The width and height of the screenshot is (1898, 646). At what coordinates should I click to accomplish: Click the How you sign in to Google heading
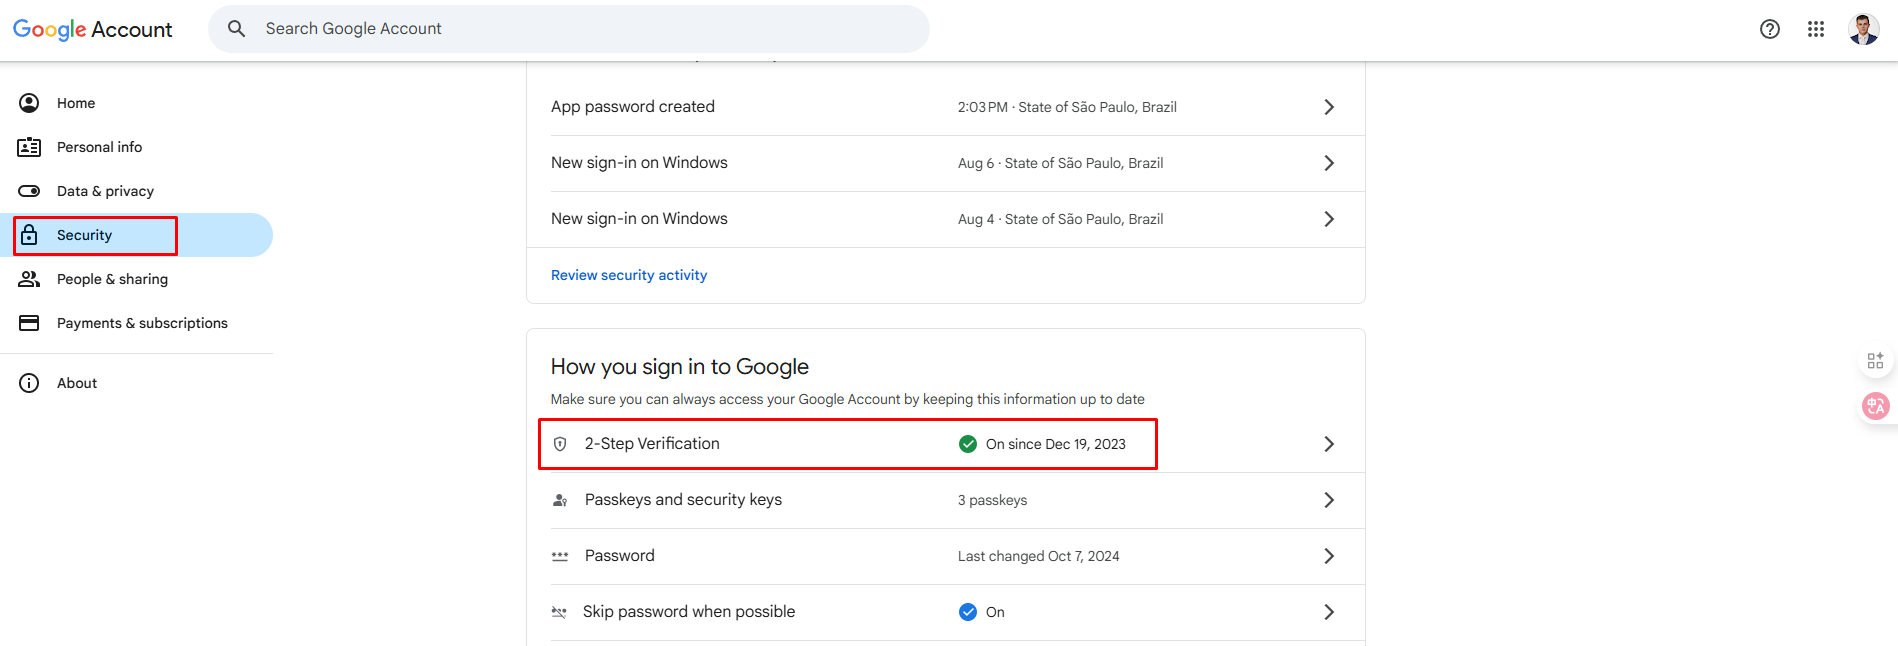679,367
